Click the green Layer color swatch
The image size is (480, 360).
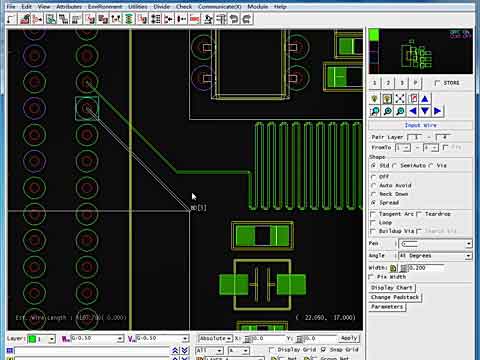pos(32,339)
